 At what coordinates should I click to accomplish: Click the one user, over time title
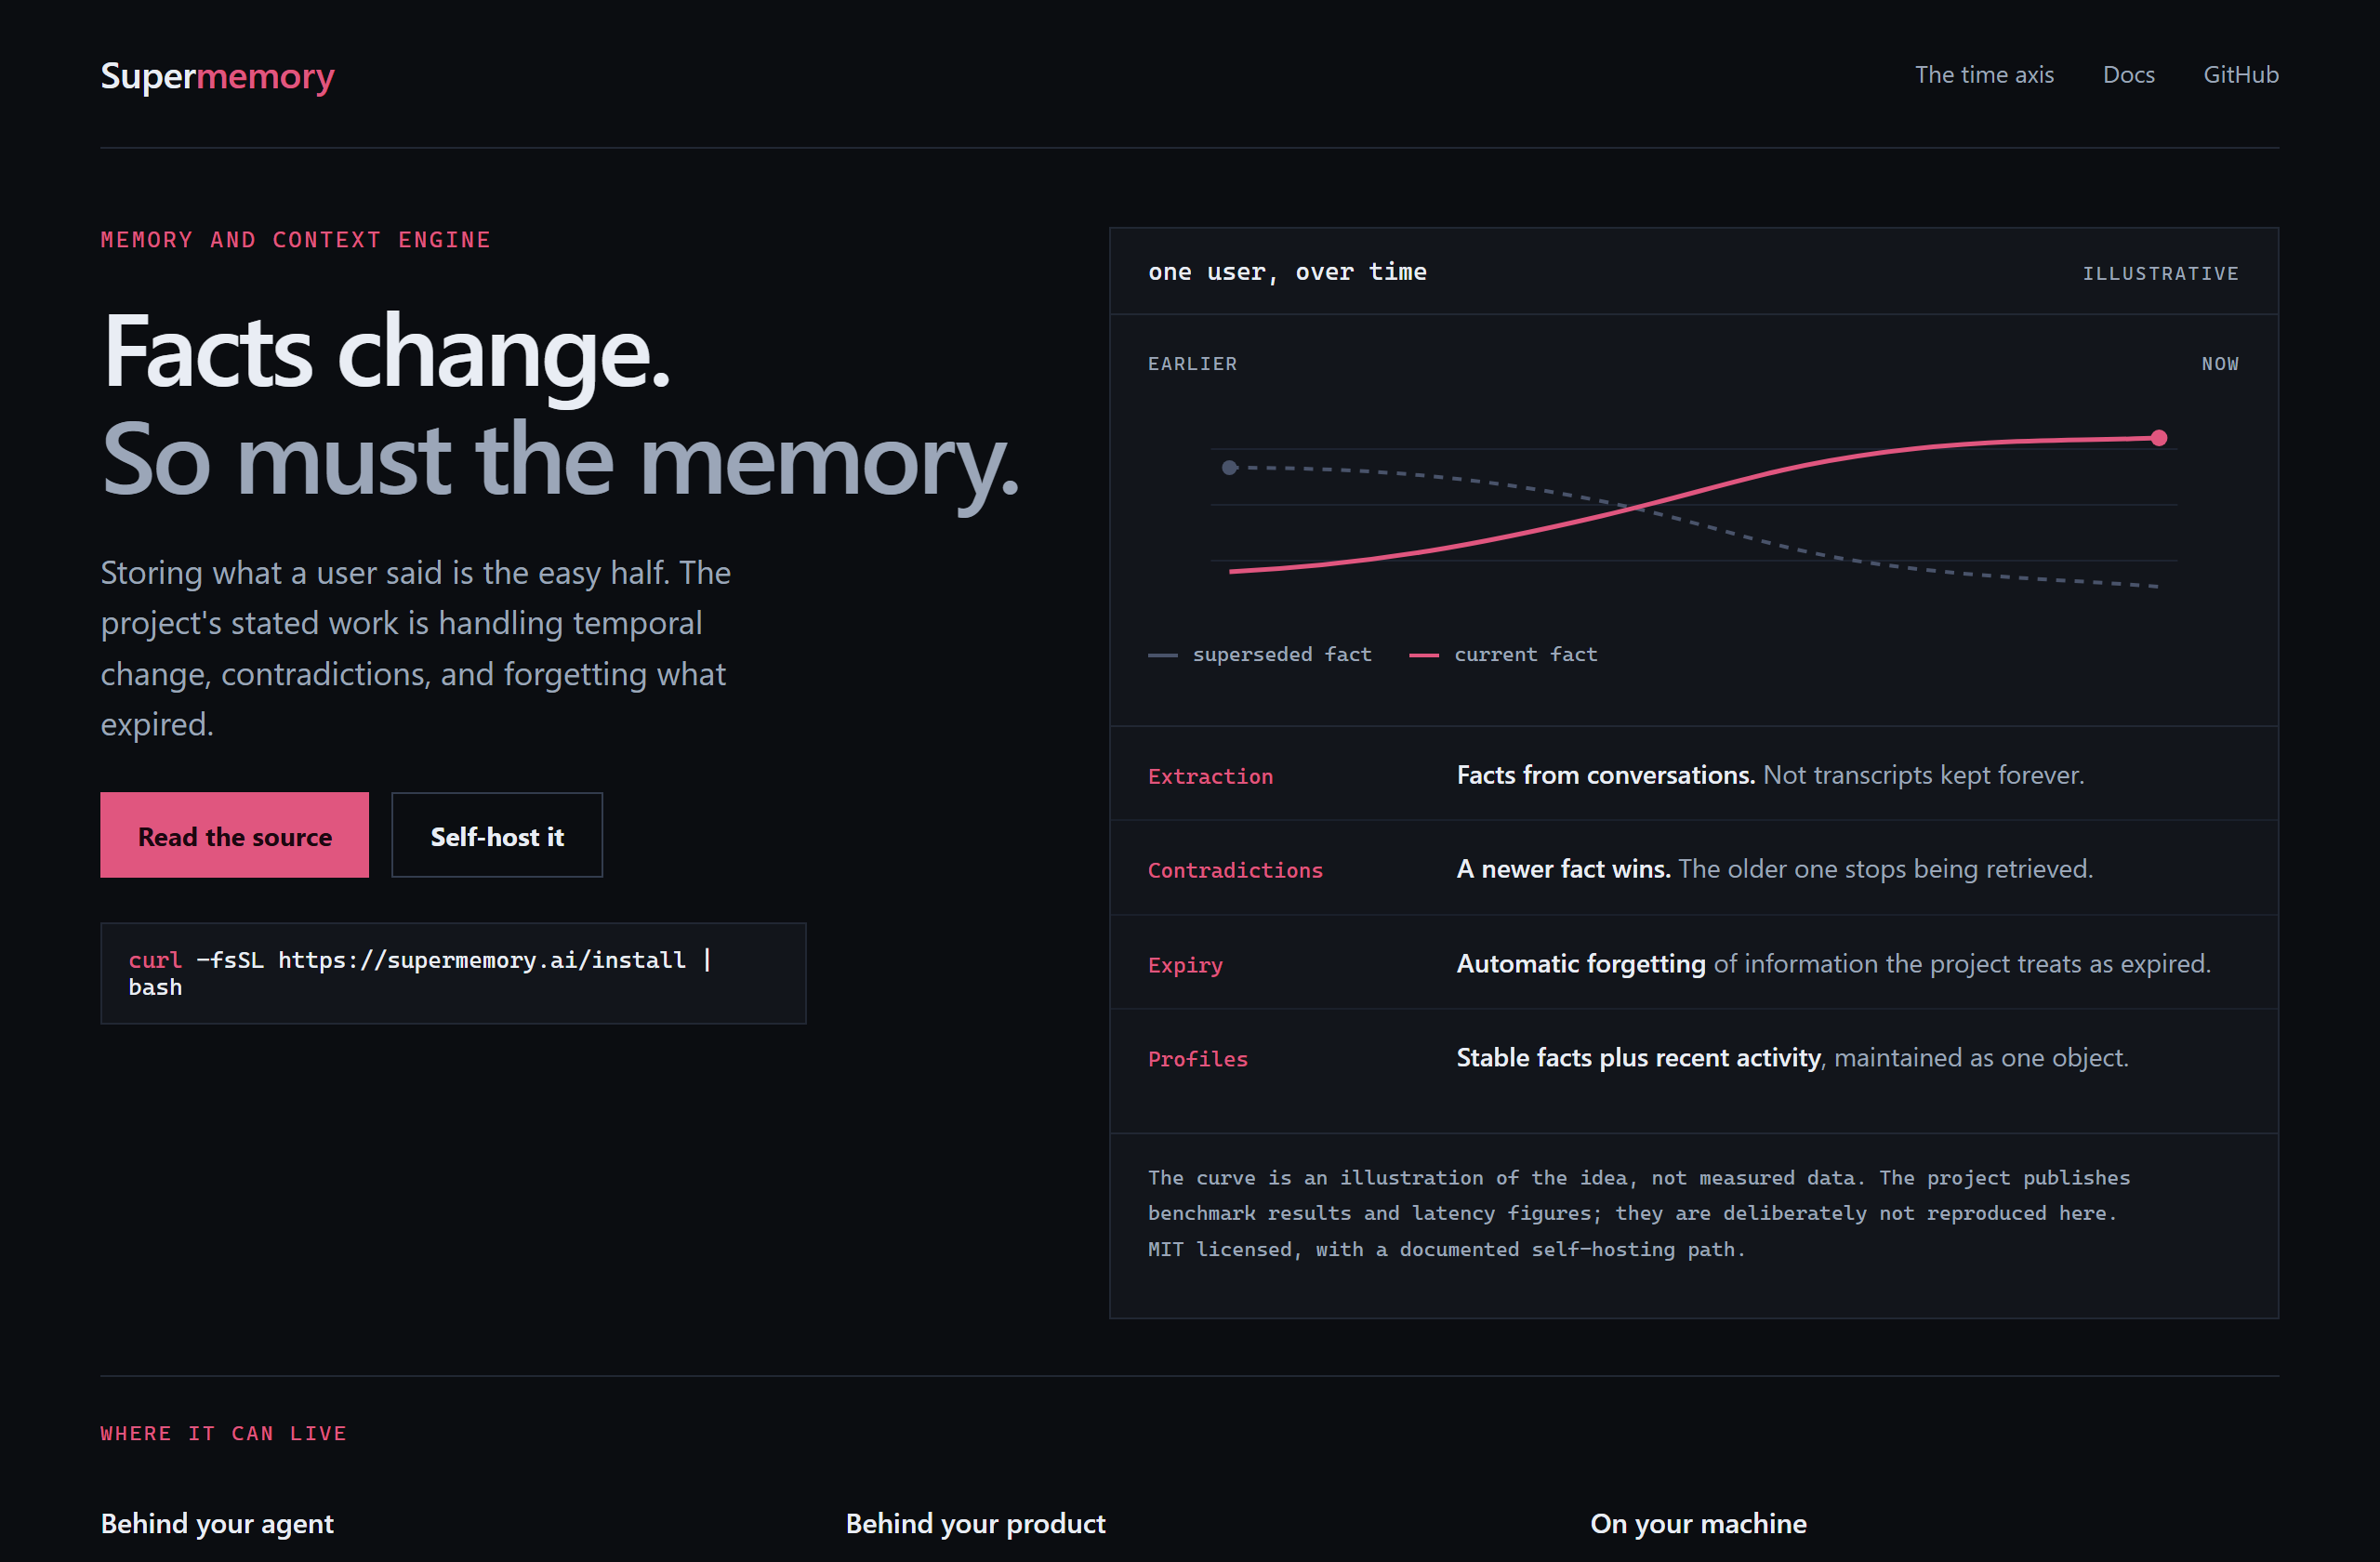(1287, 272)
